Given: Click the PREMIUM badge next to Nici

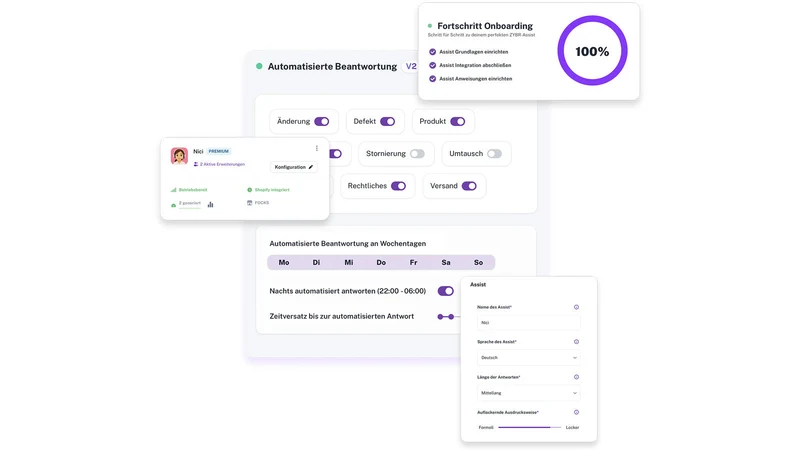Looking at the screenshot, I should click(x=219, y=151).
